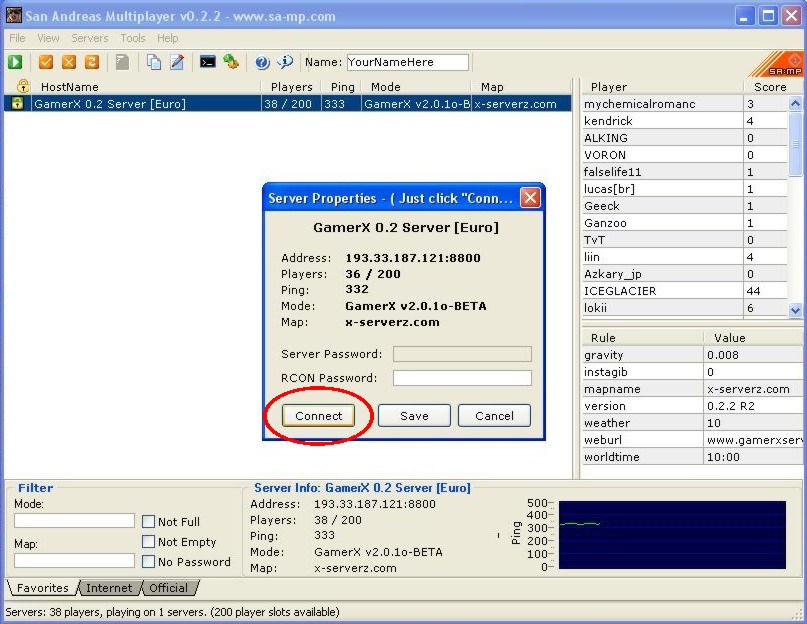Click the copy server info toolbar icon

[x=154, y=62]
